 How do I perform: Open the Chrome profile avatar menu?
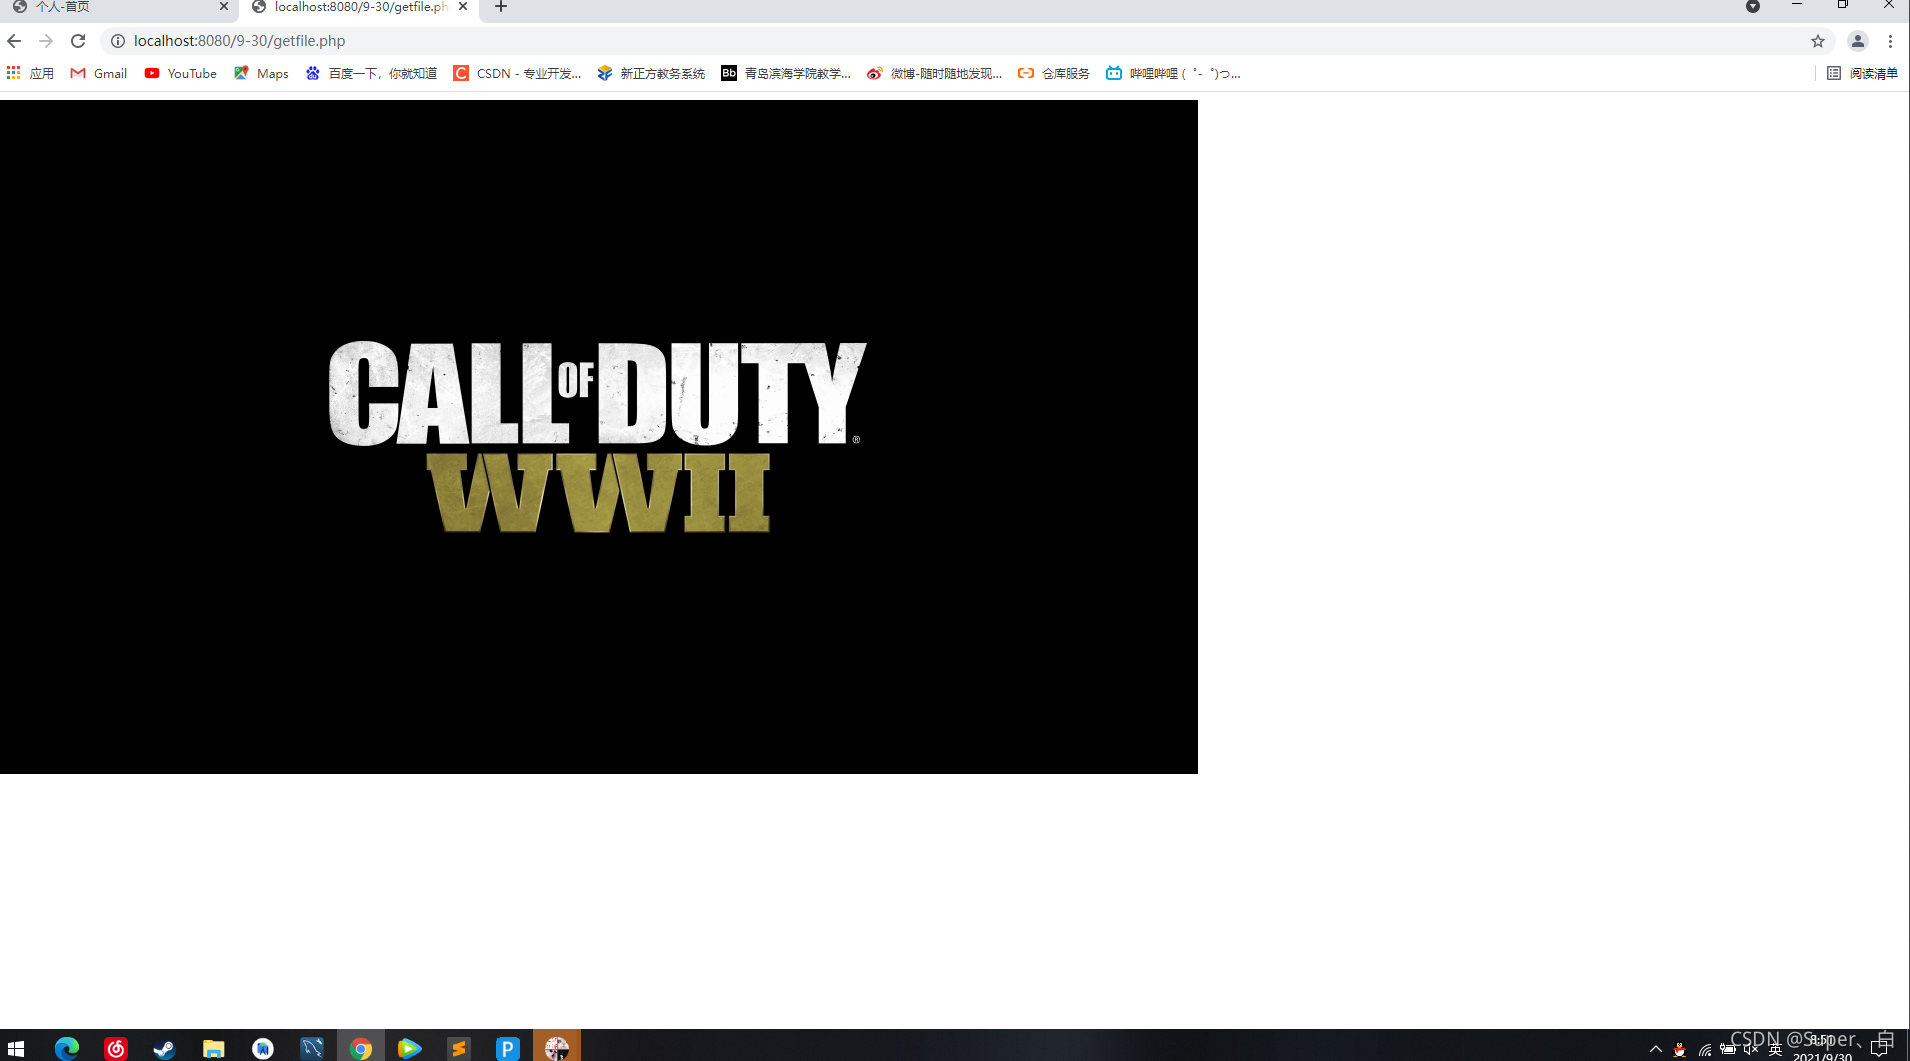[x=1857, y=41]
